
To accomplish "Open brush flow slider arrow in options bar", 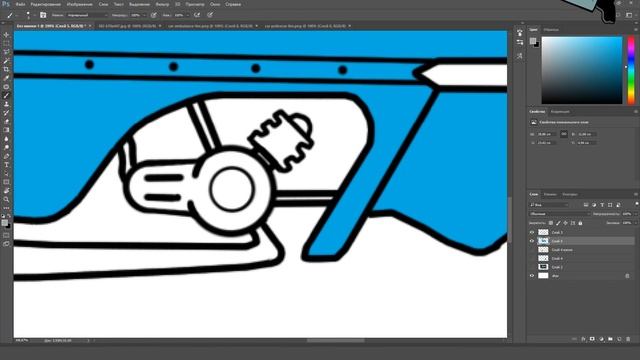I will (x=187, y=15).
